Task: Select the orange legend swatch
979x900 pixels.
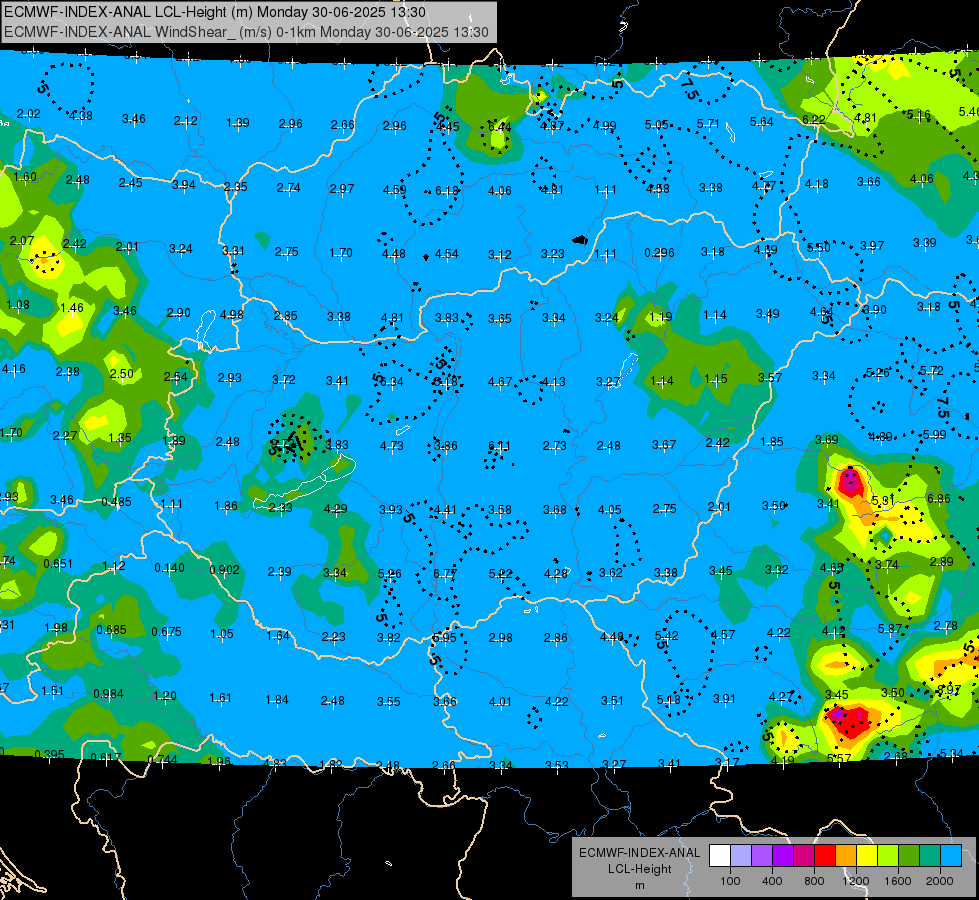Action: pos(846,856)
